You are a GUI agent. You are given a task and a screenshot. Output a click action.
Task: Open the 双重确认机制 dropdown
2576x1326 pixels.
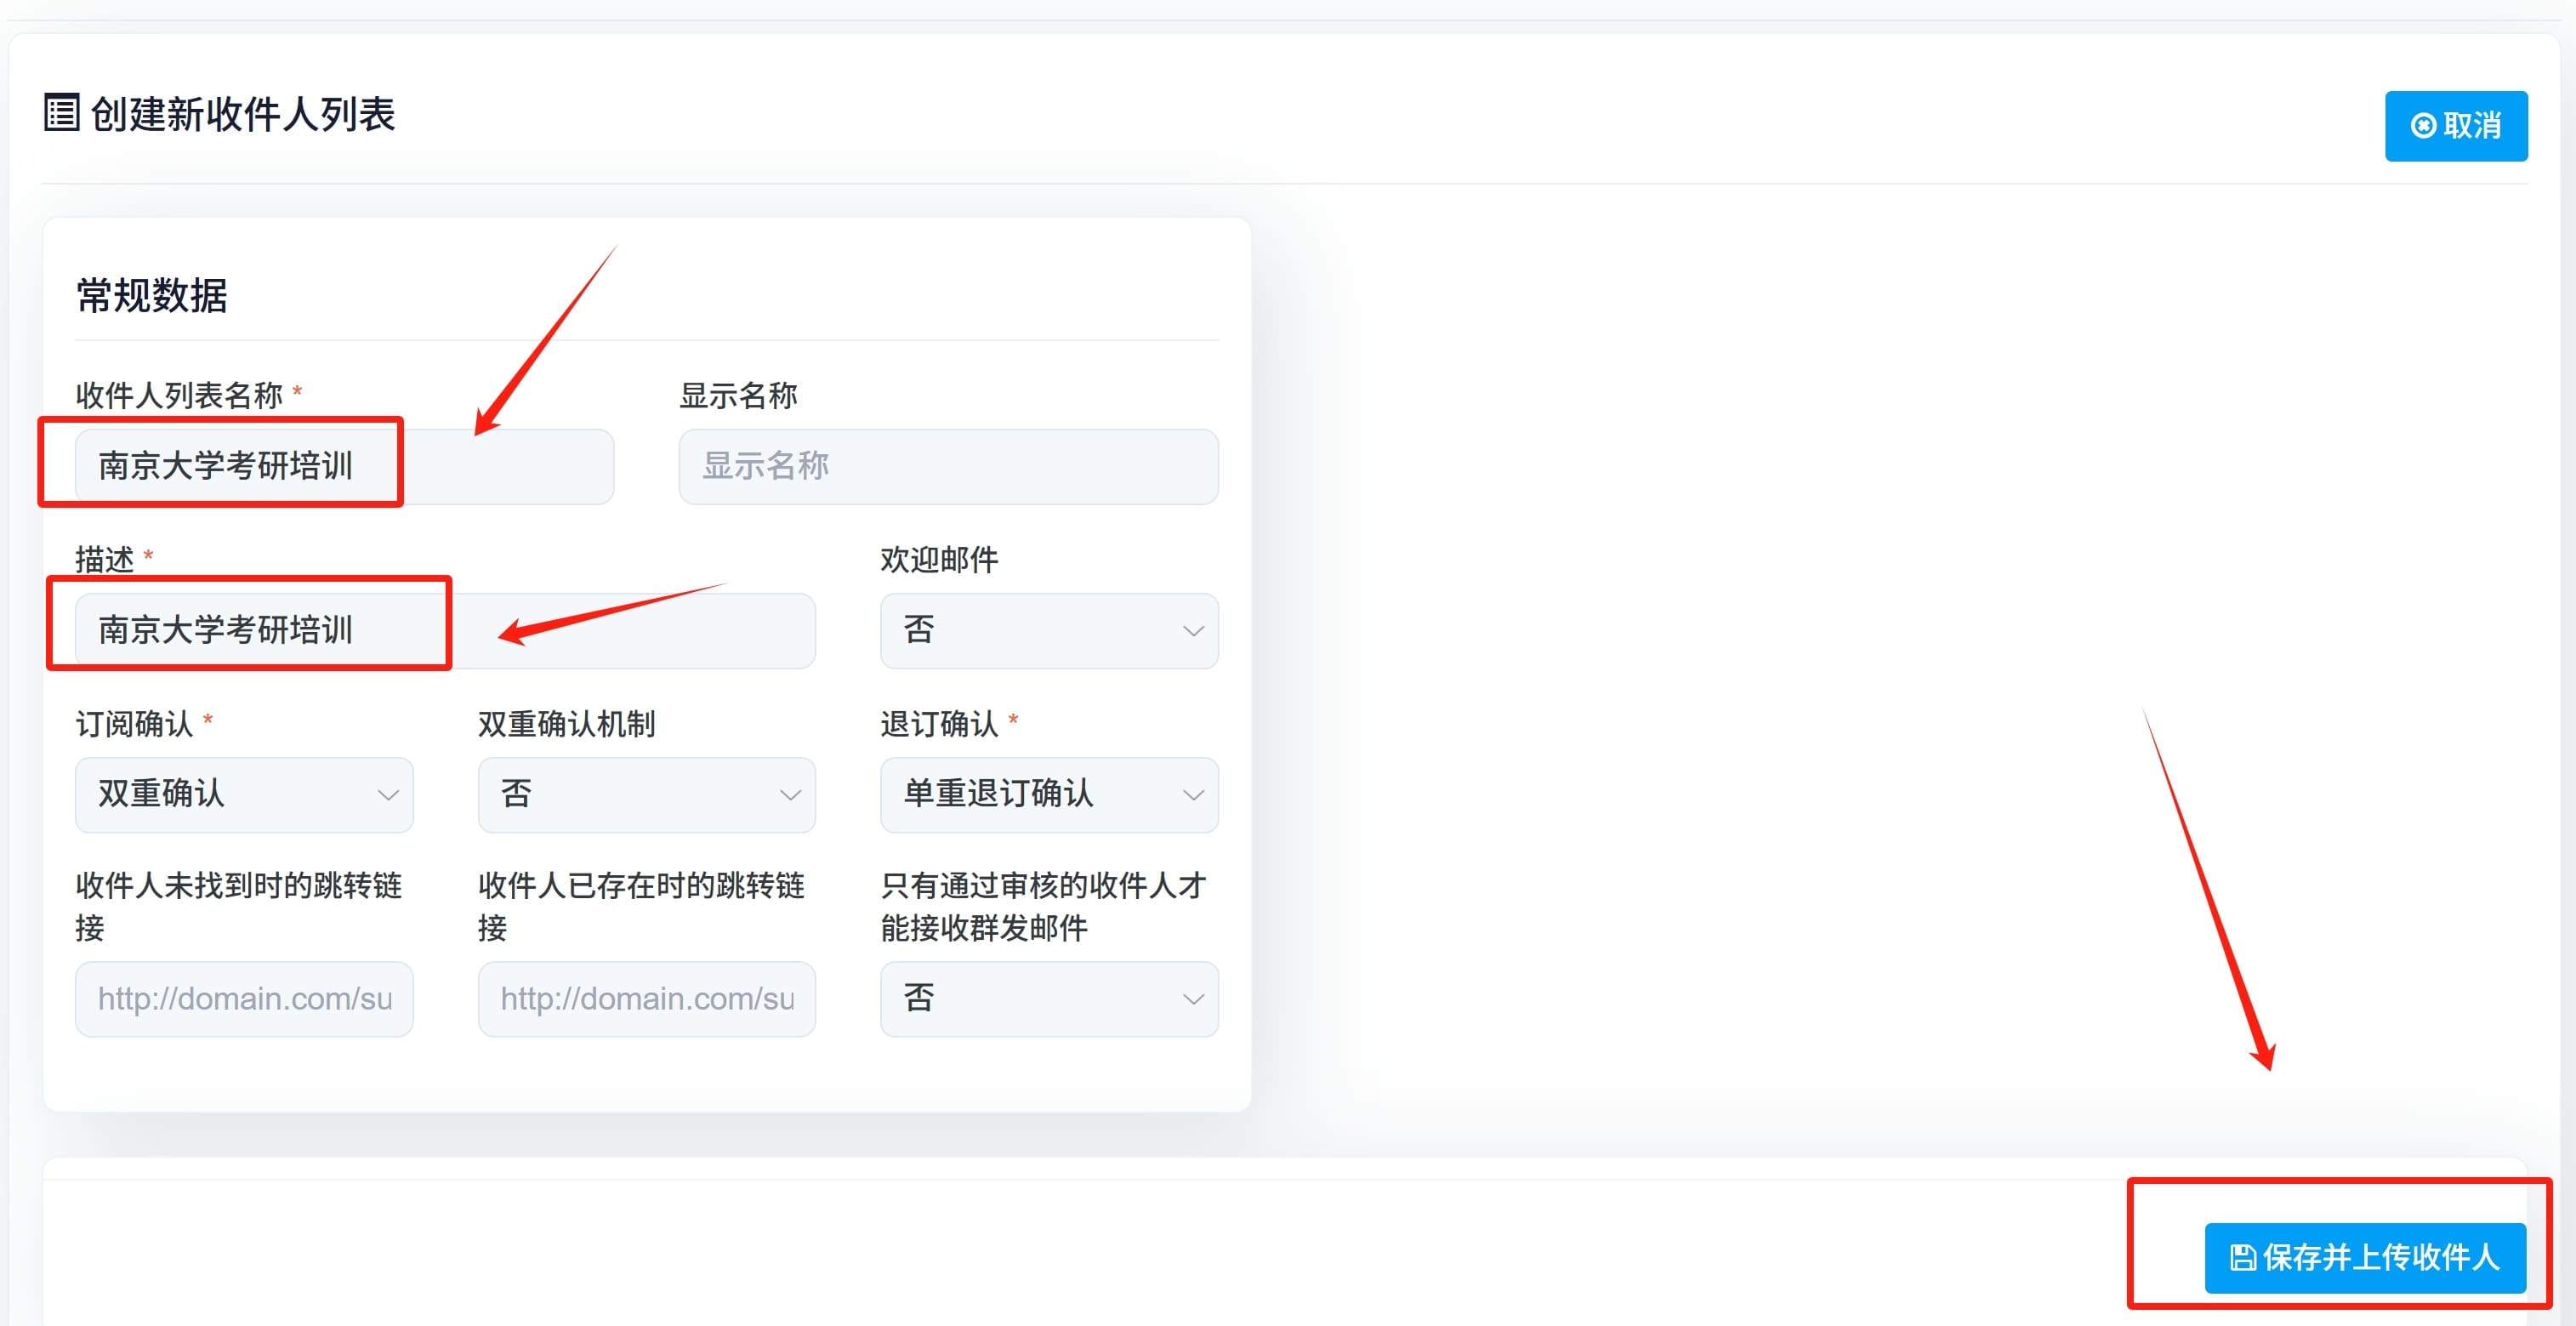646,794
